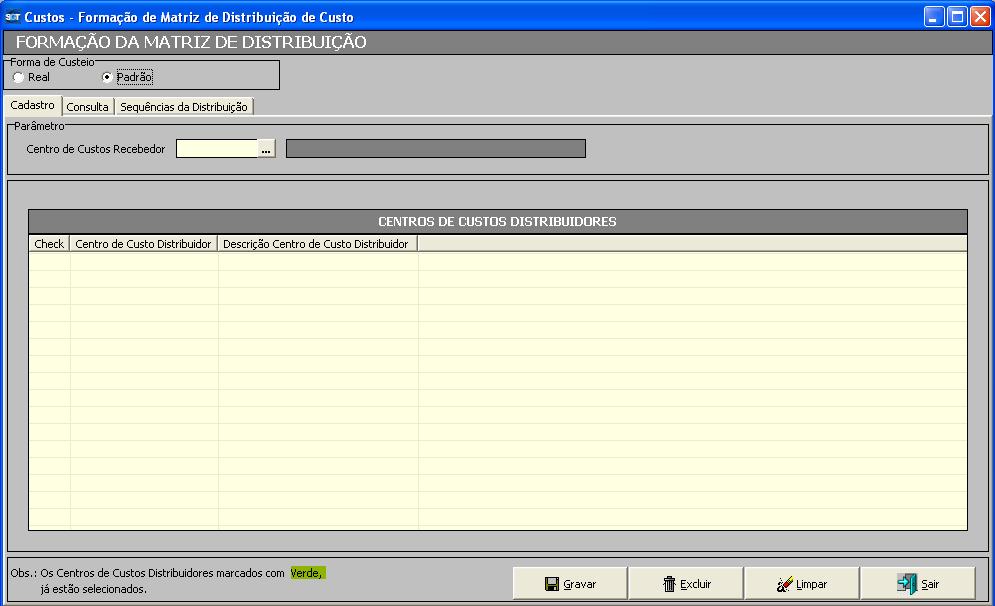
Task: Switch to the Consulta tab
Action: click(88, 107)
